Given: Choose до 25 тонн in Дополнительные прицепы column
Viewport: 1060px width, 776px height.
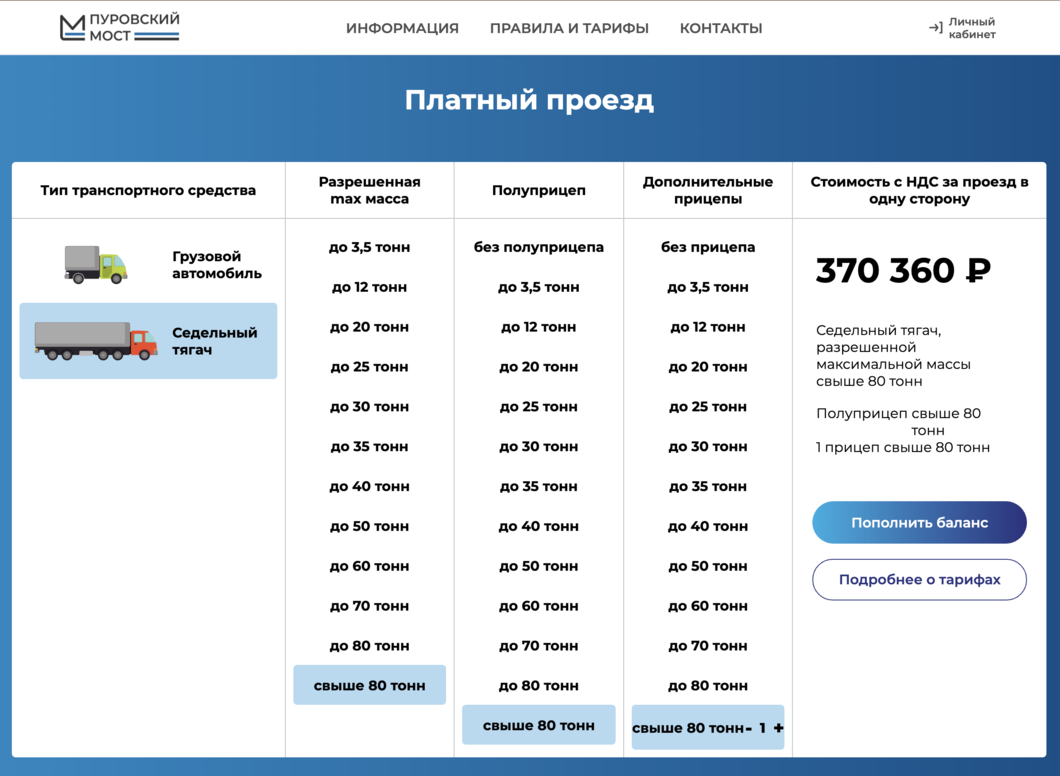Looking at the screenshot, I should (x=708, y=407).
